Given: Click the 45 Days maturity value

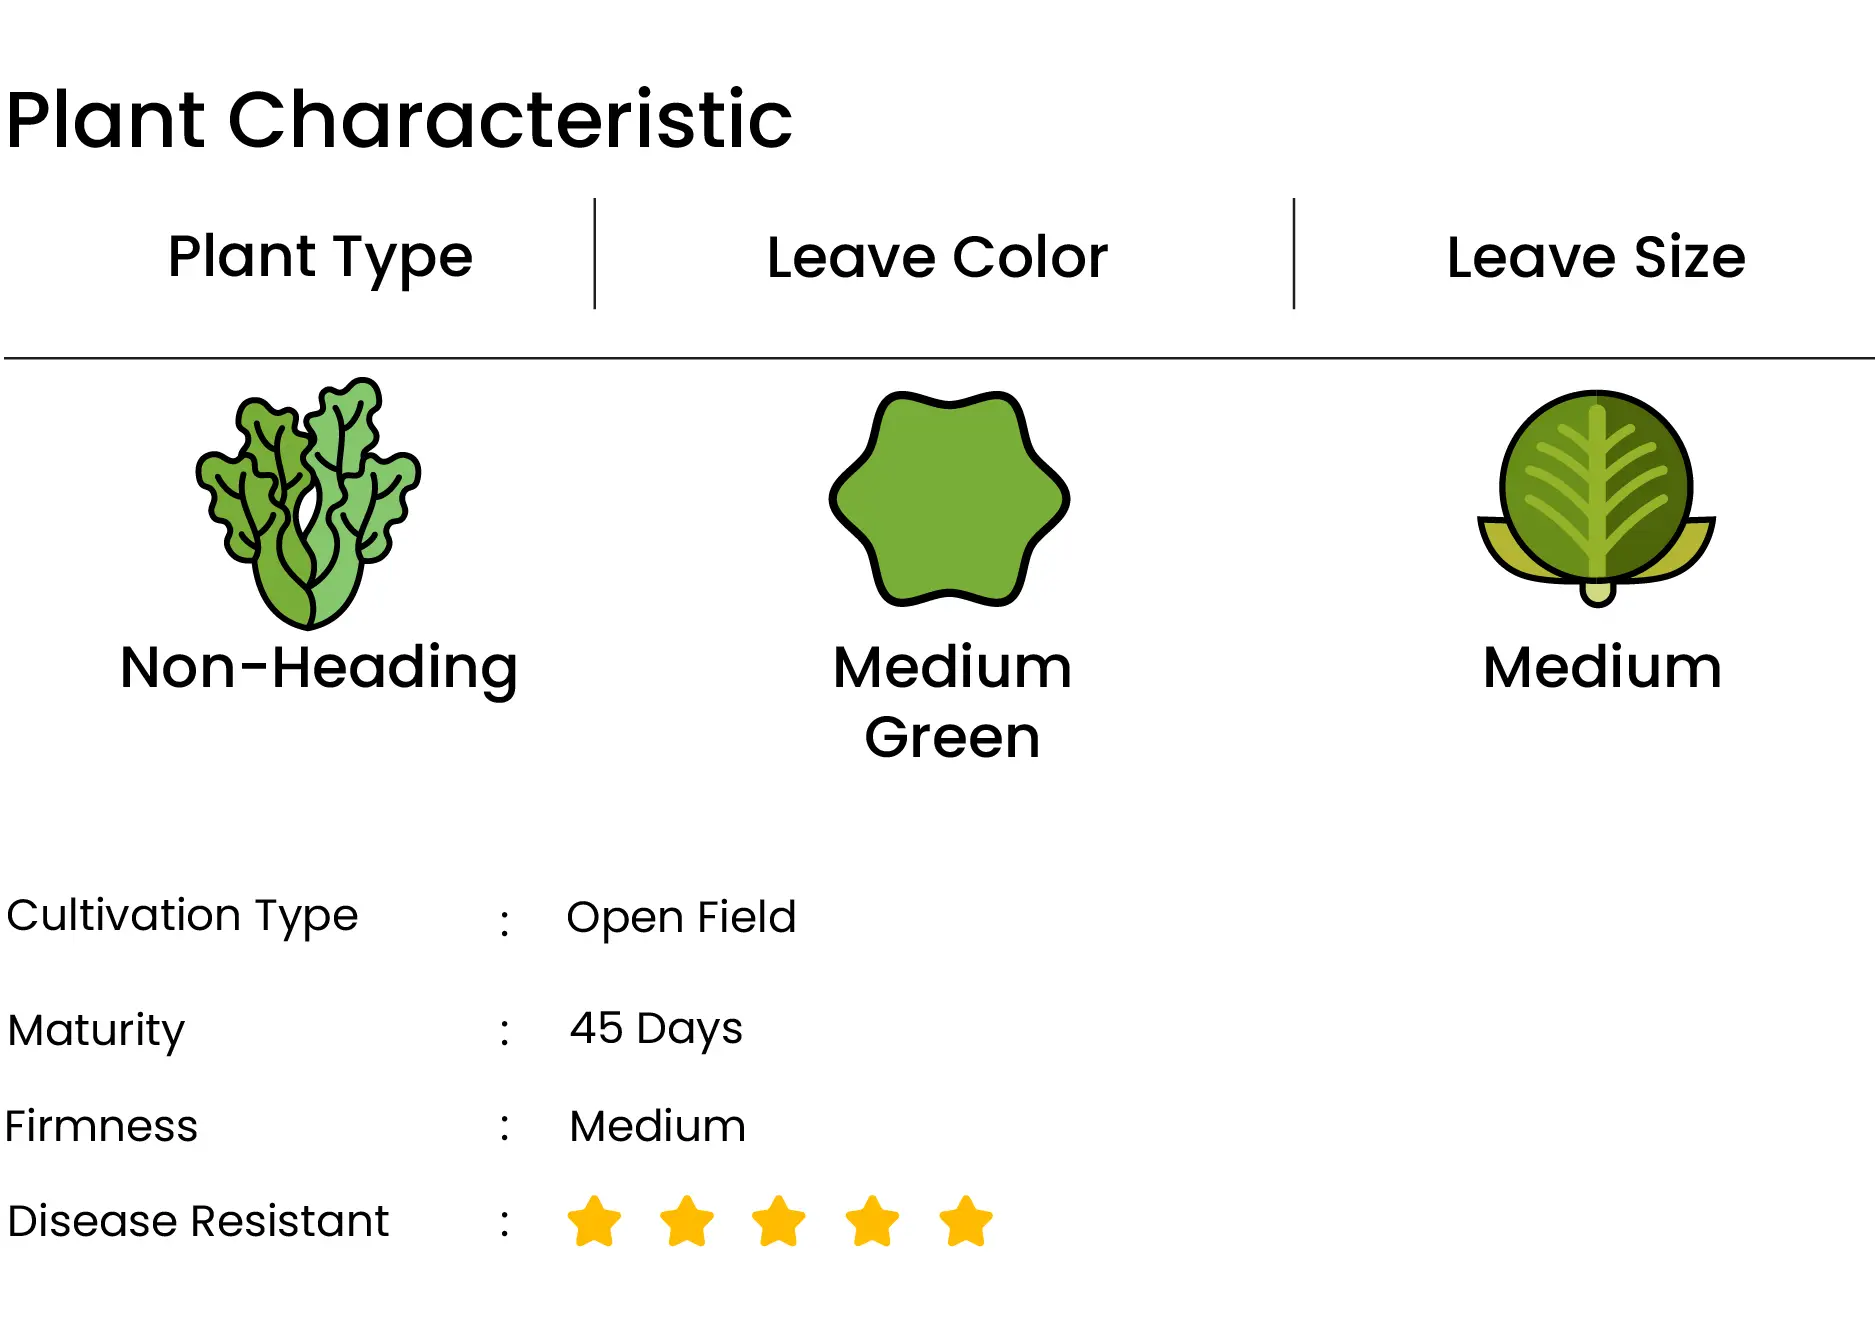Looking at the screenshot, I should [x=656, y=1029].
